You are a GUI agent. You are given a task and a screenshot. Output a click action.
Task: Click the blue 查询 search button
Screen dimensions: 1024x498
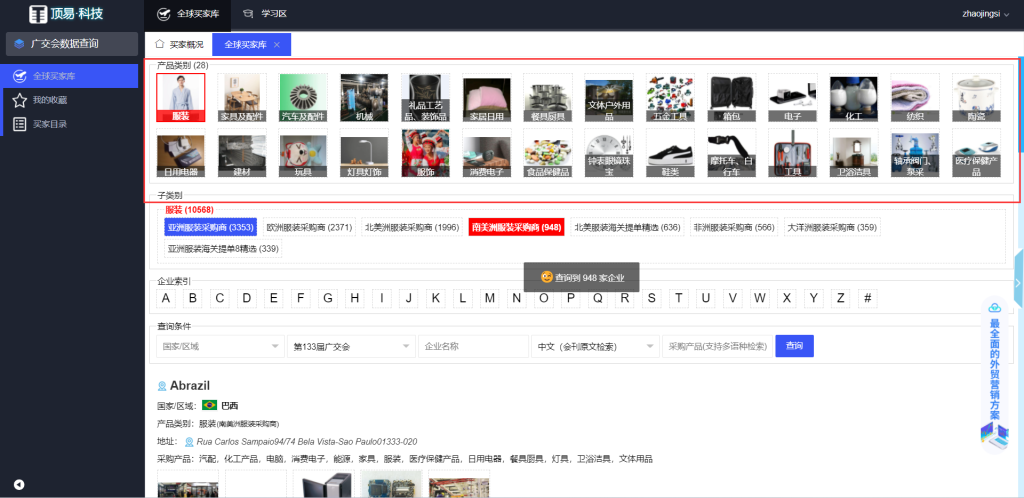(x=794, y=346)
